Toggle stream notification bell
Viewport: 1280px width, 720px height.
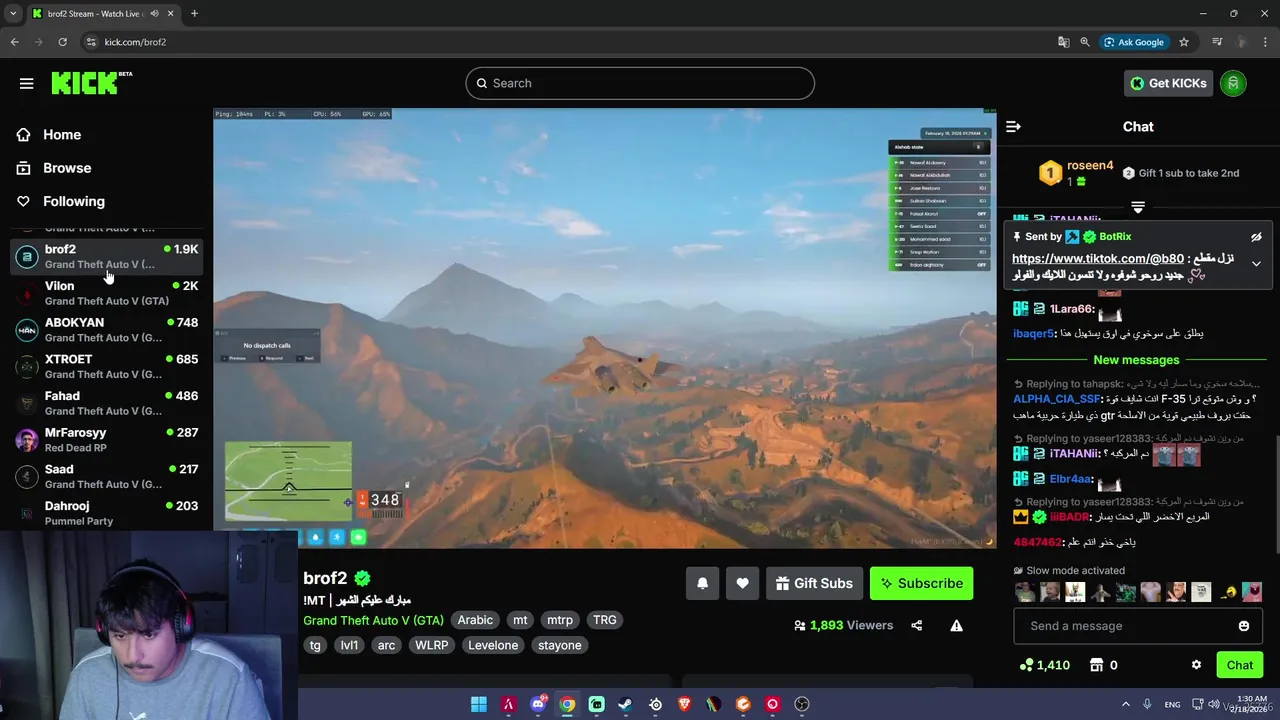(x=702, y=584)
